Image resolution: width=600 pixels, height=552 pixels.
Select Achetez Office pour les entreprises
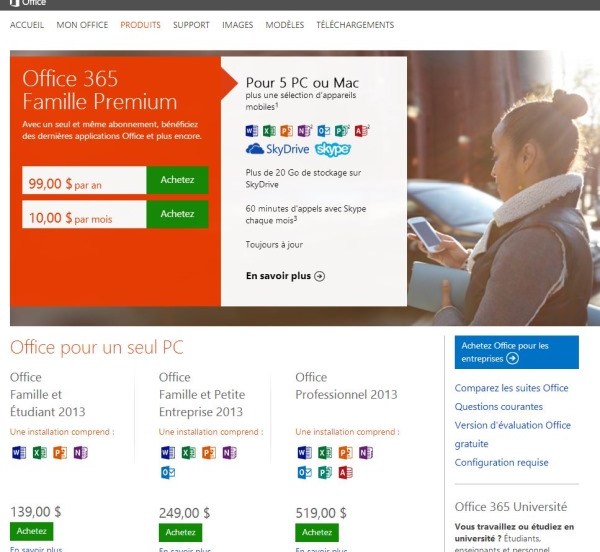coord(517,352)
